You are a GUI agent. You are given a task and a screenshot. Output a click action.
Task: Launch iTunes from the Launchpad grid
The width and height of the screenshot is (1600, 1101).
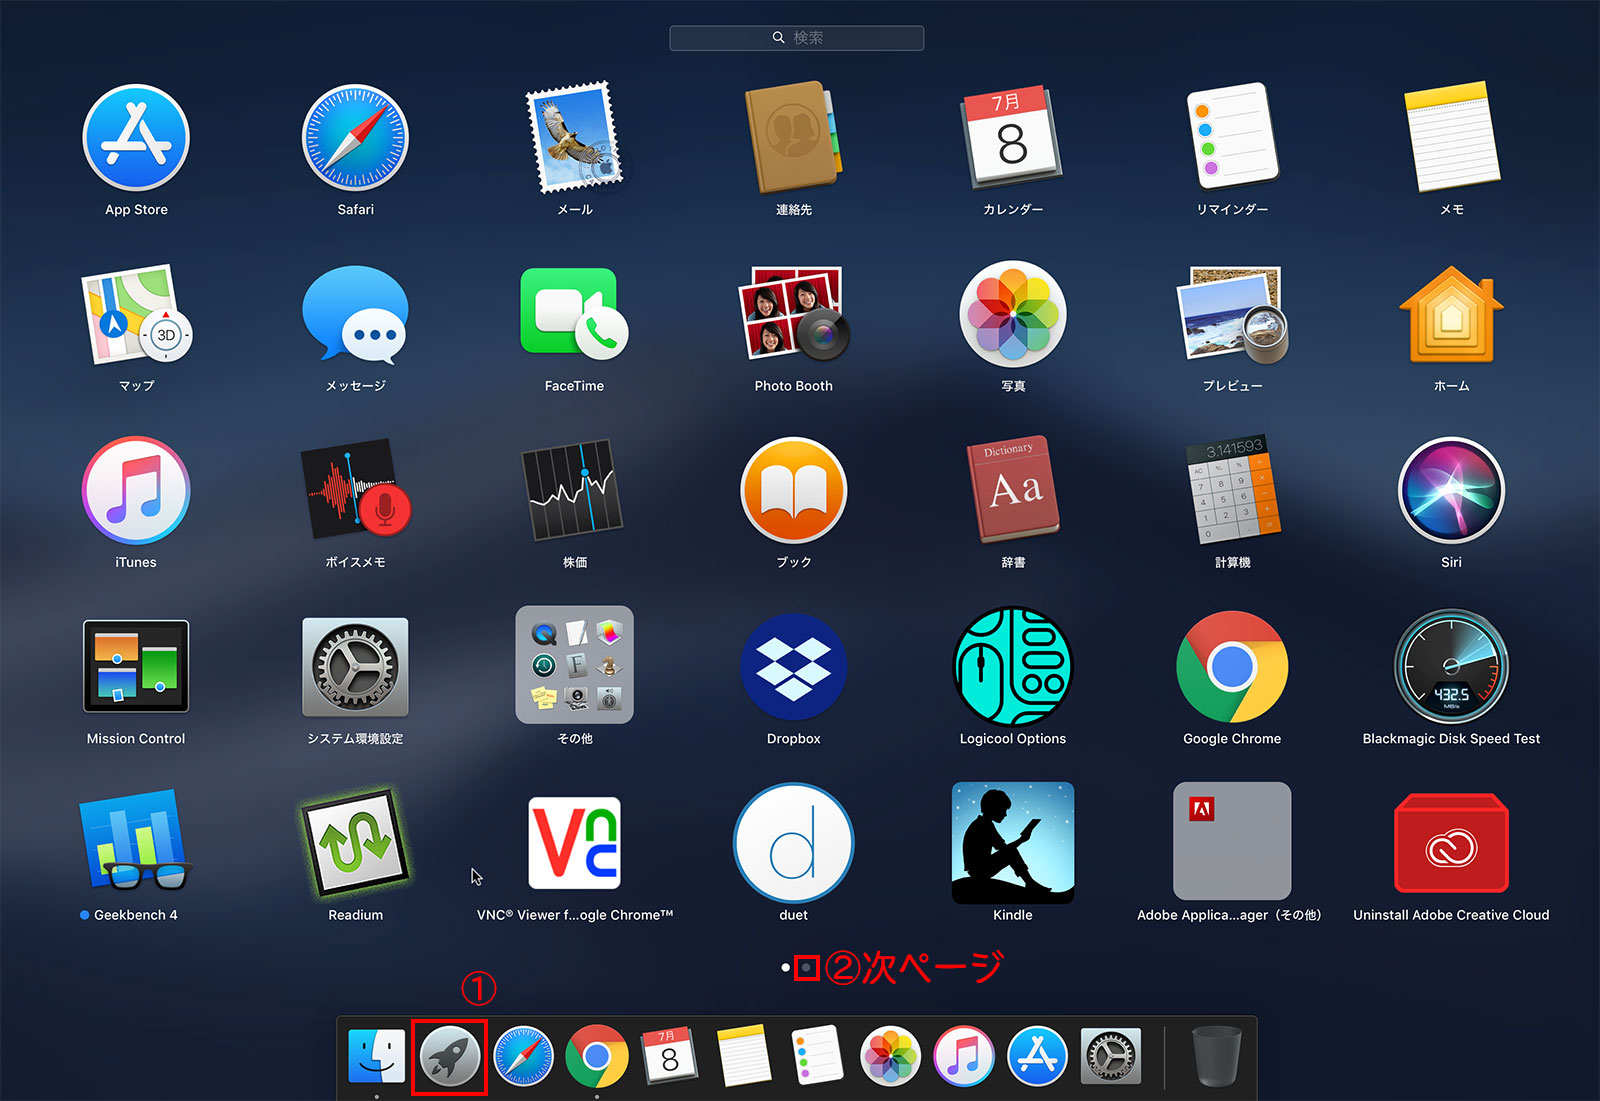(136, 490)
